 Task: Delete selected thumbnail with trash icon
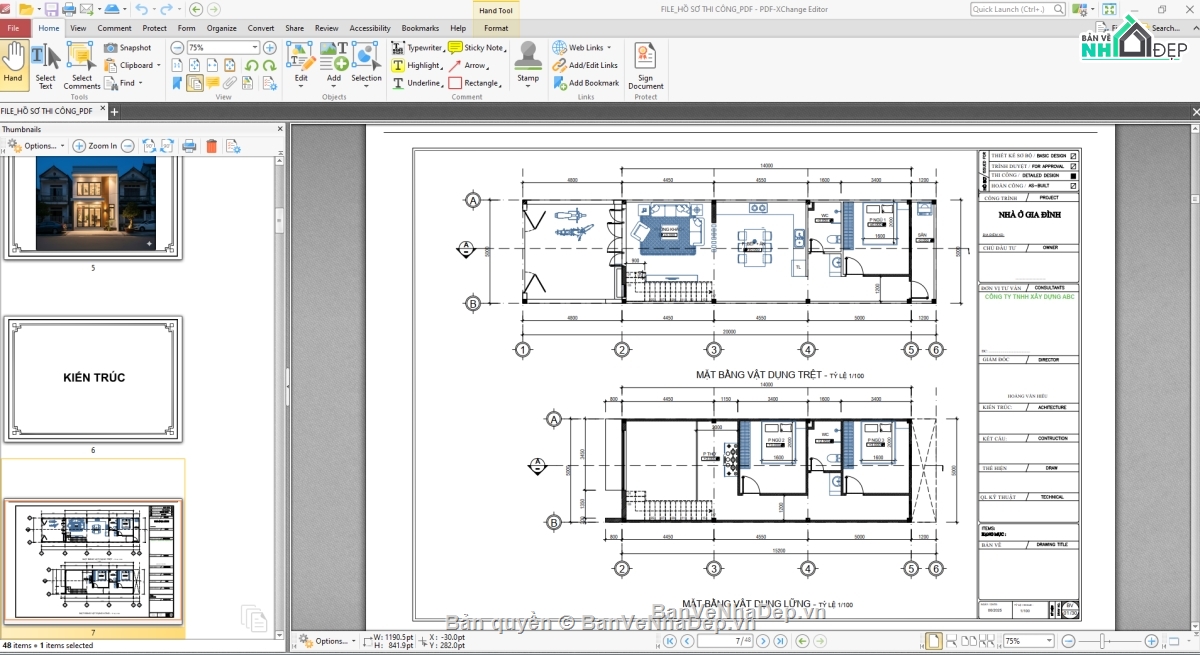(x=211, y=146)
